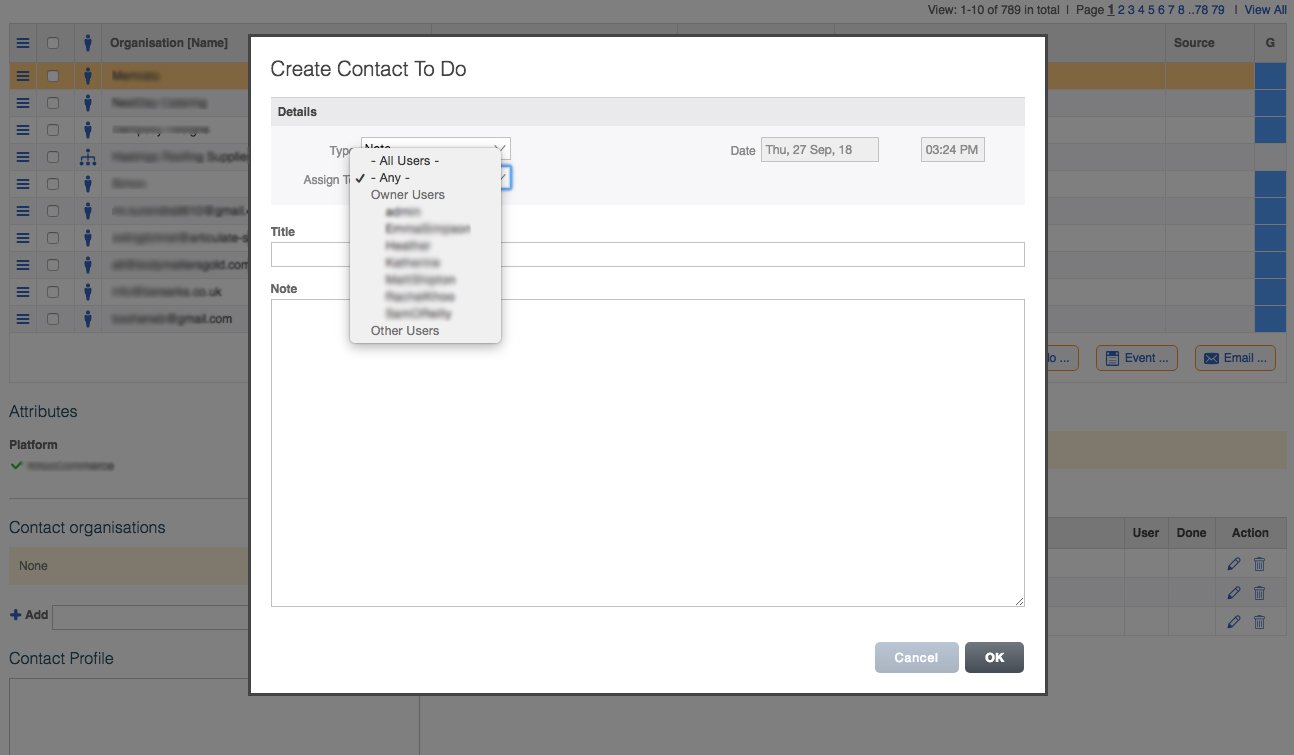Screen dimensions: 1294x755
Task: Focus the Title input field
Action: pyautogui.click(x=647, y=254)
